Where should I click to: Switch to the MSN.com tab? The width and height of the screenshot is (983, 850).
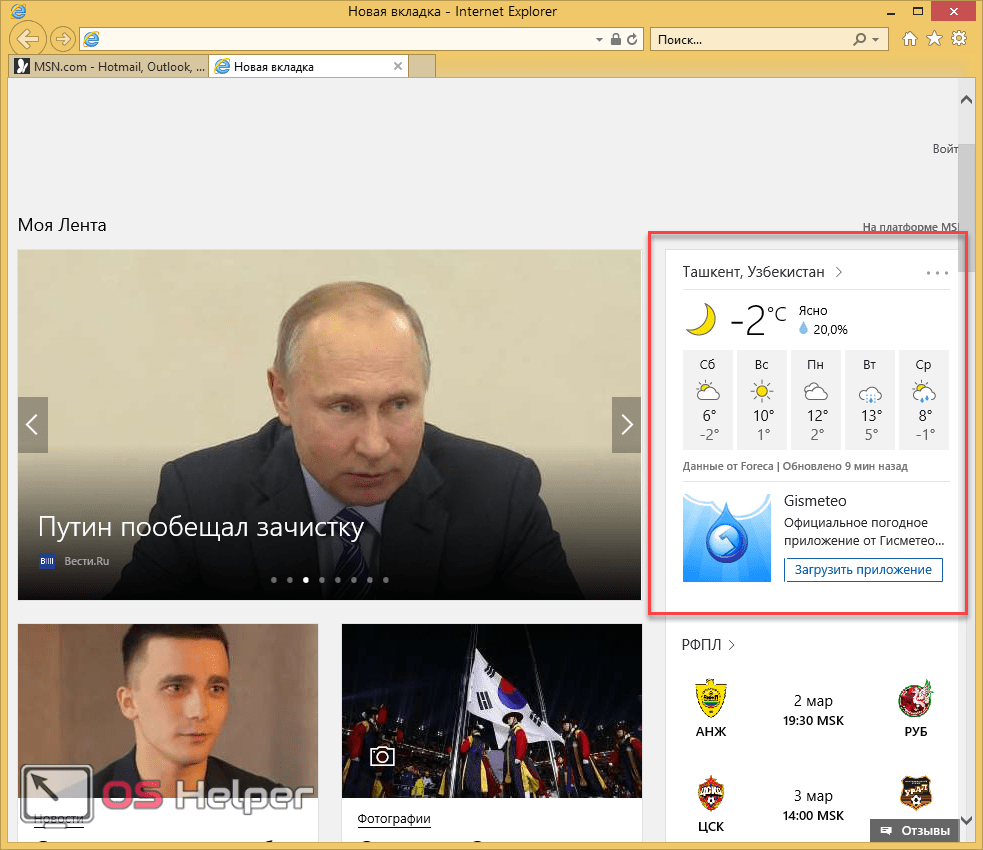(x=108, y=67)
